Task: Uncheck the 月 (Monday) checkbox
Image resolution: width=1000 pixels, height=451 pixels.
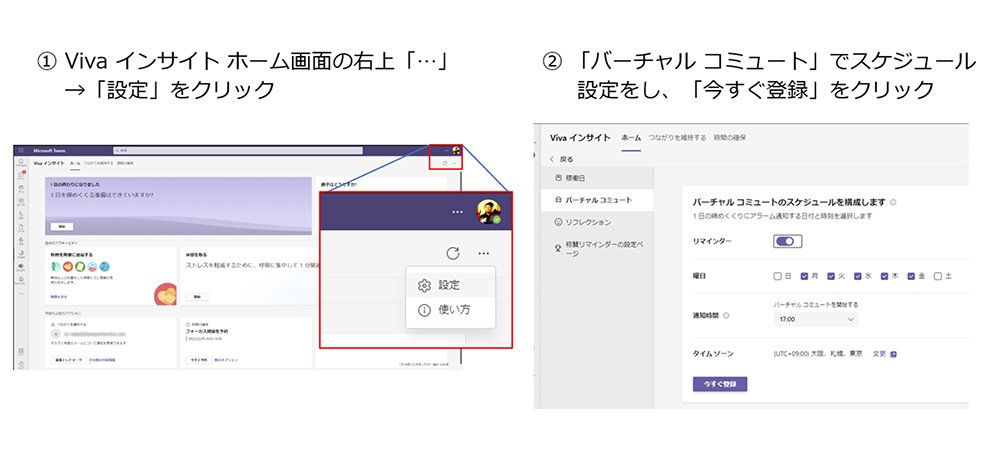Action: click(804, 276)
